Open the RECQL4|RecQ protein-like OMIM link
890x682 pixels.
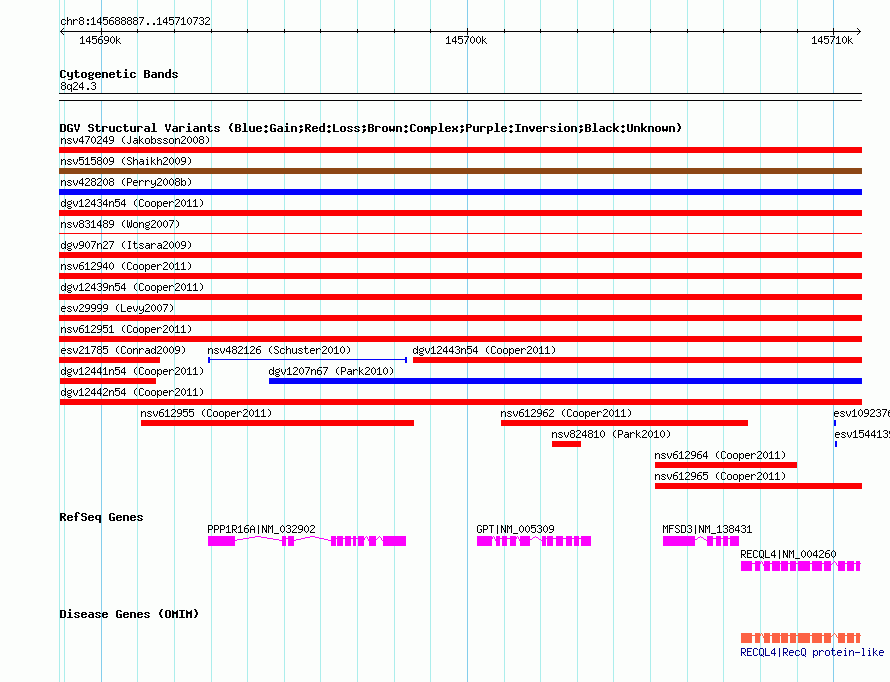tap(812, 652)
